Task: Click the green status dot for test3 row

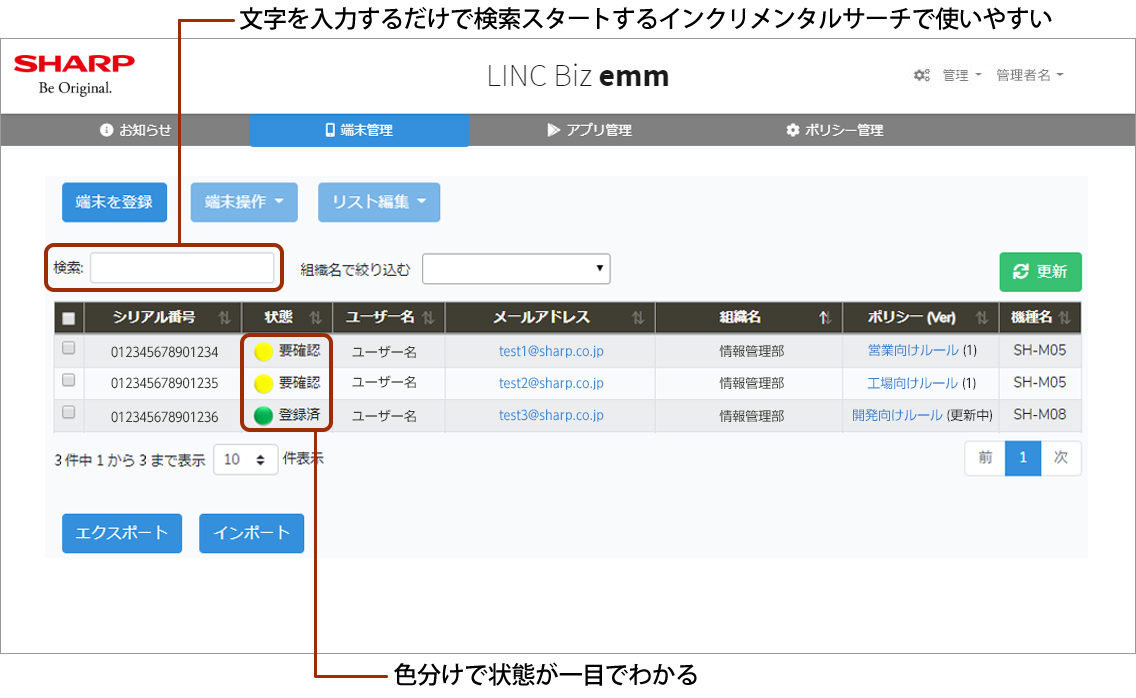Action: [264, 415]
